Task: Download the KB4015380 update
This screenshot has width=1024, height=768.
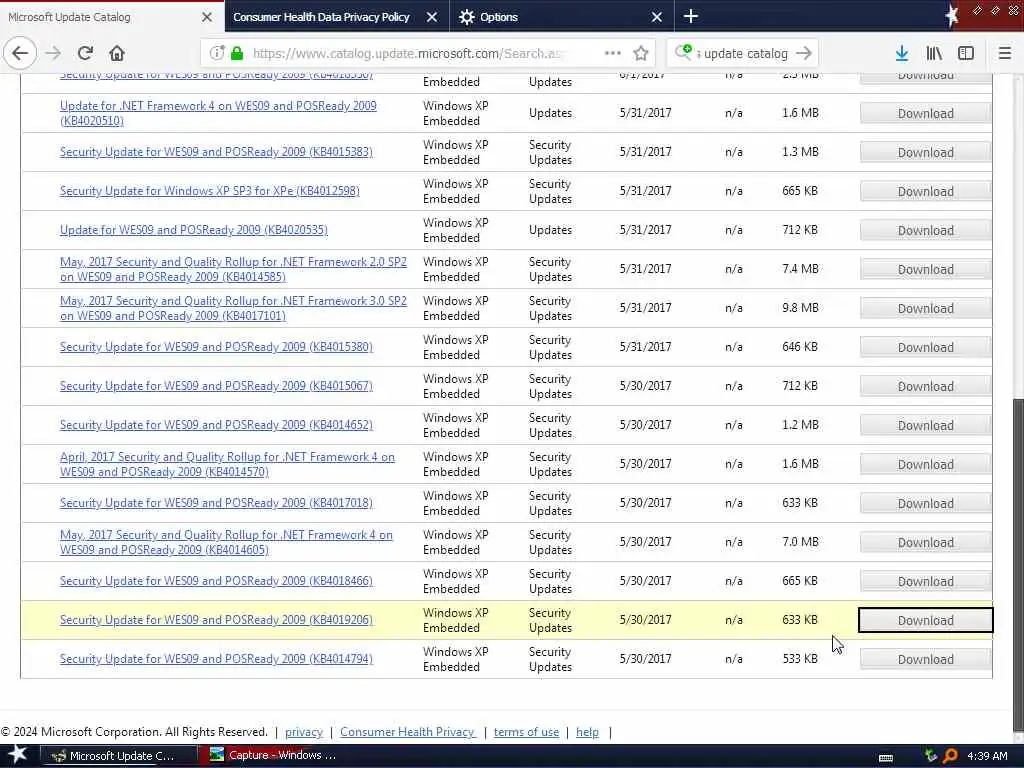Action: click(x=925, y=347)
